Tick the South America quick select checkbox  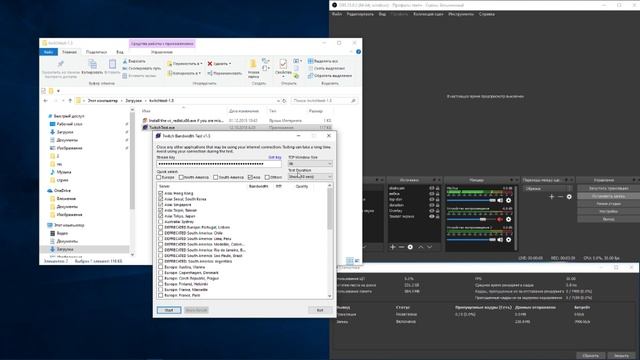[x=216, y=177]
